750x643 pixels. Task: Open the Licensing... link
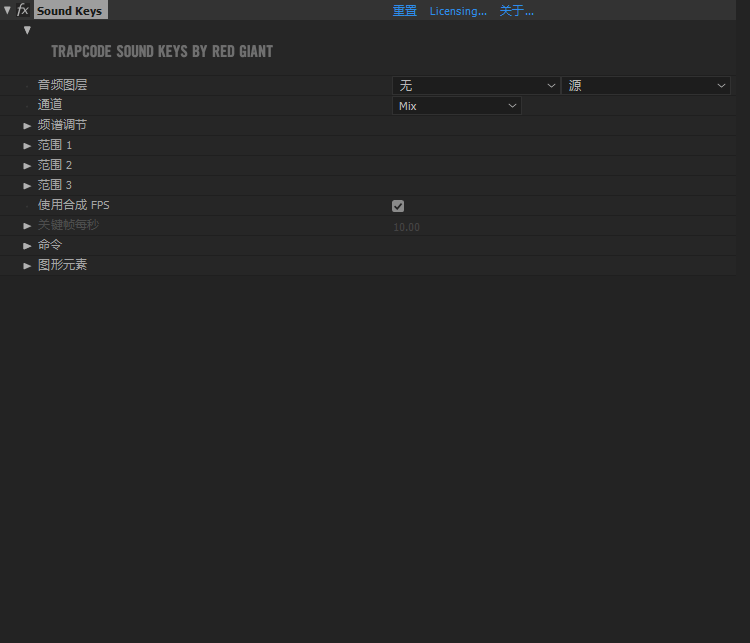pos(458,11)
